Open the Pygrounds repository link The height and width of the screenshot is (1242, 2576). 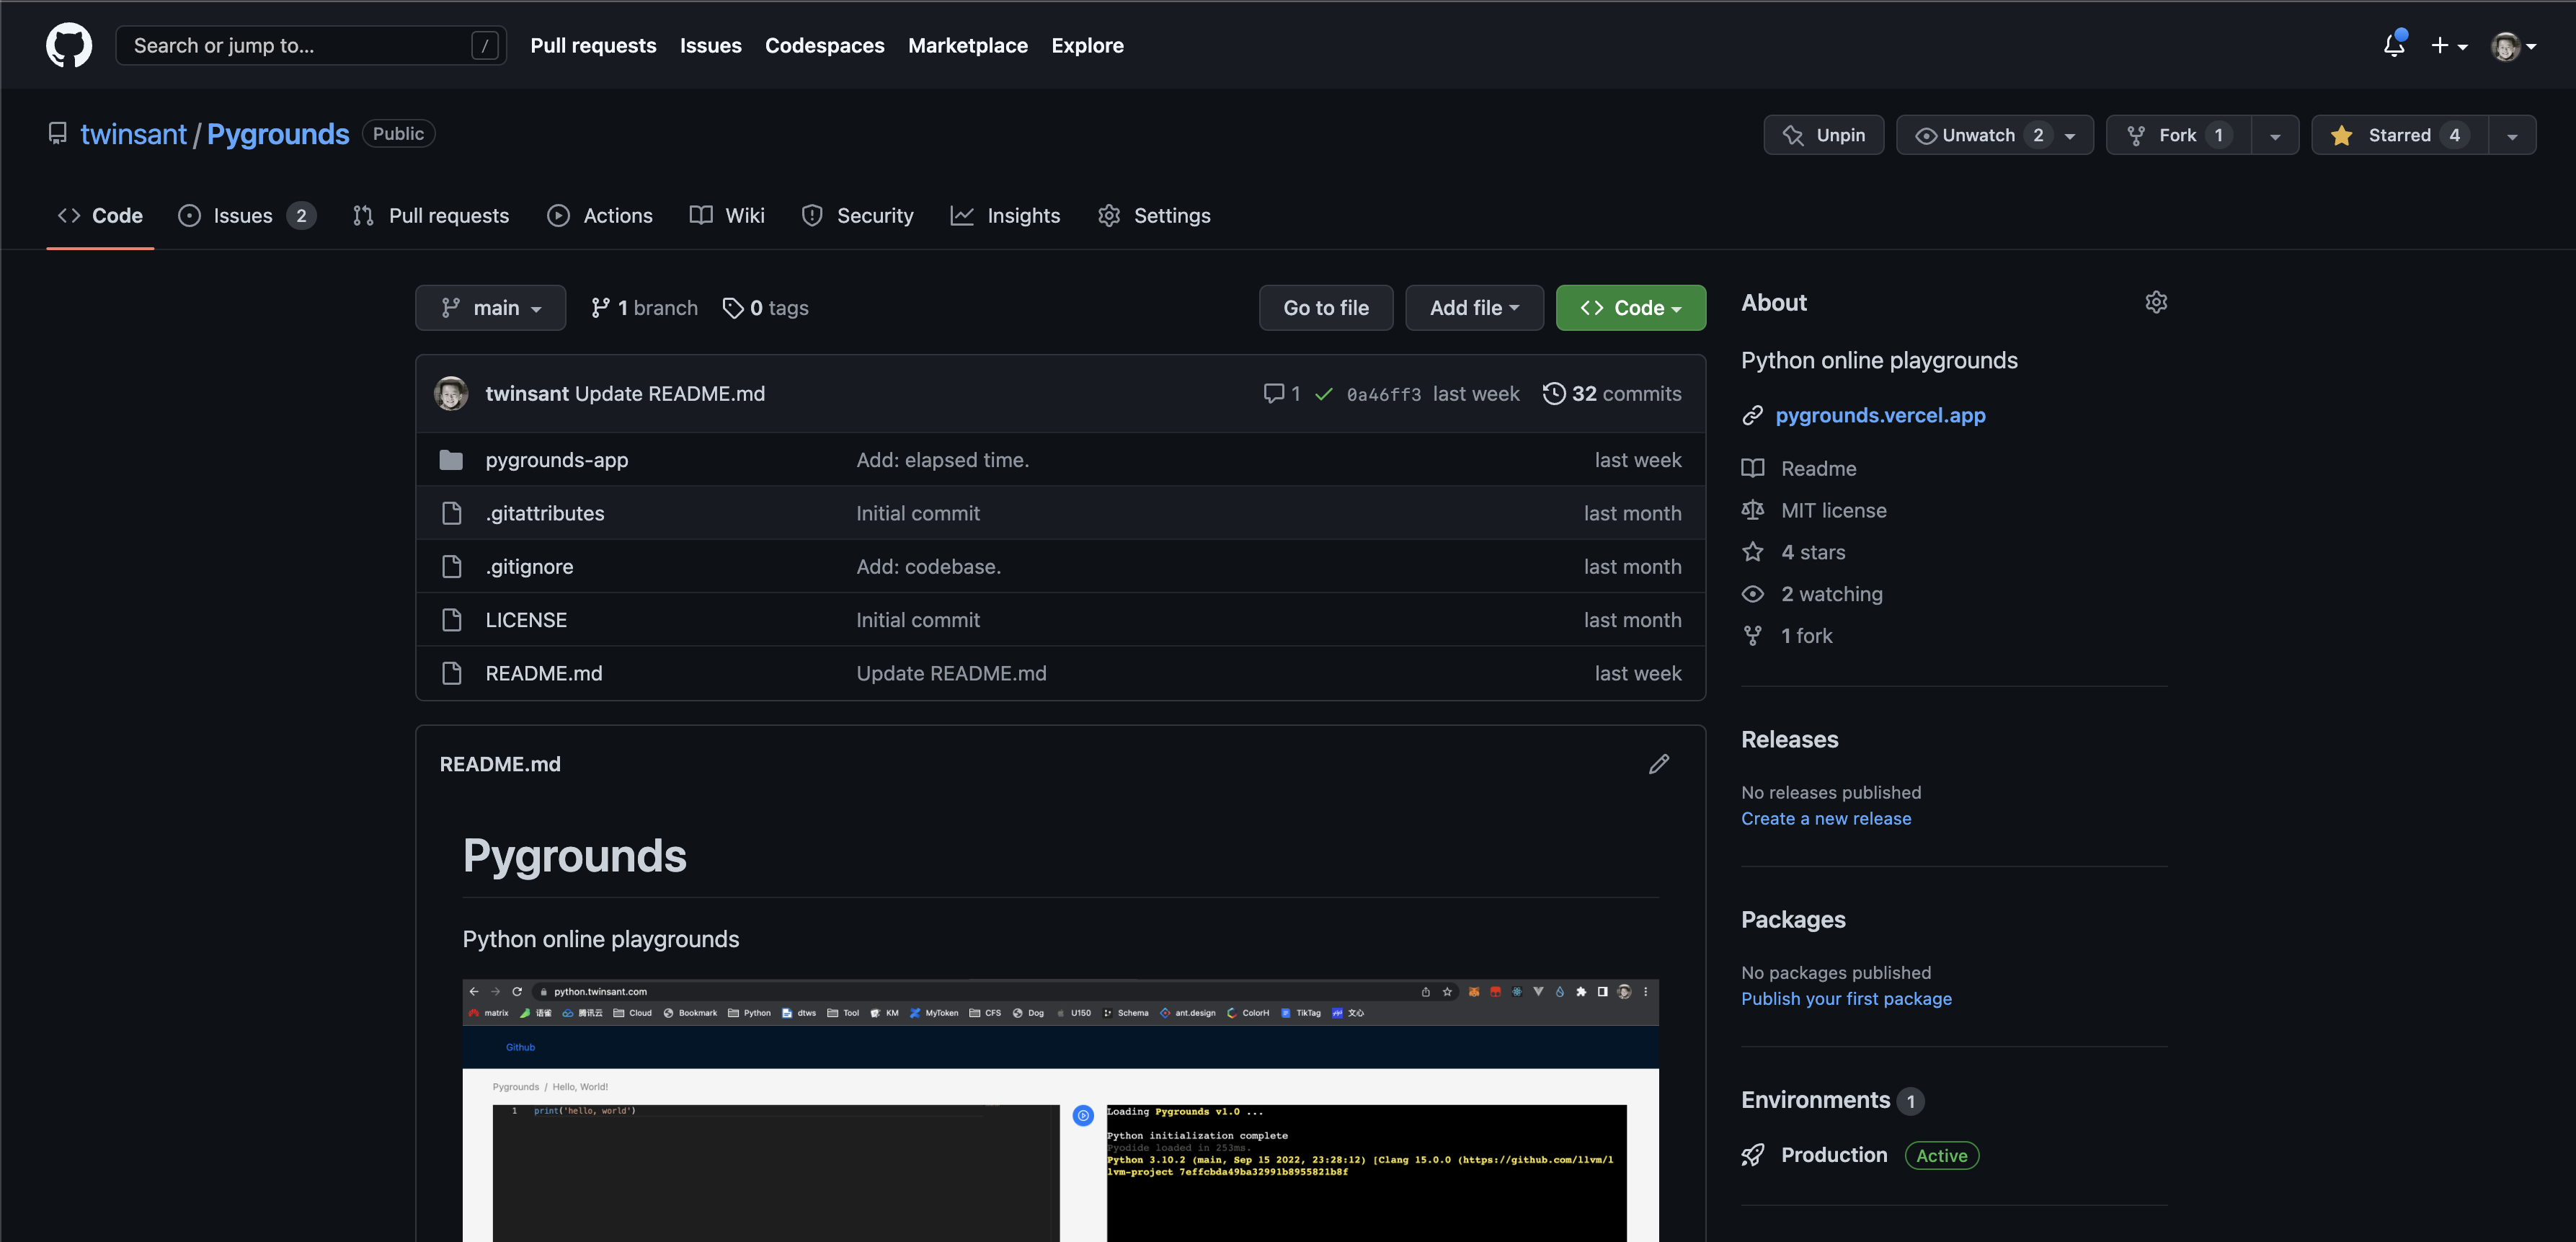pyautogui.click(x=278, y=134)
